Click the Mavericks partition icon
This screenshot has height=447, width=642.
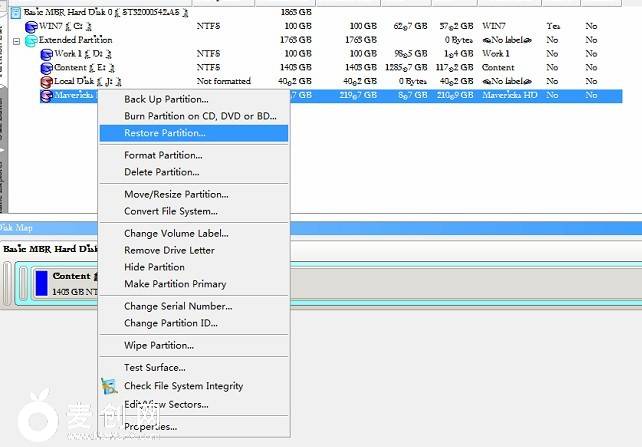point(45,96)
